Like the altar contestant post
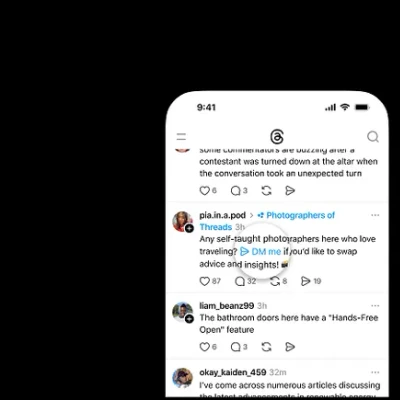 204,191
